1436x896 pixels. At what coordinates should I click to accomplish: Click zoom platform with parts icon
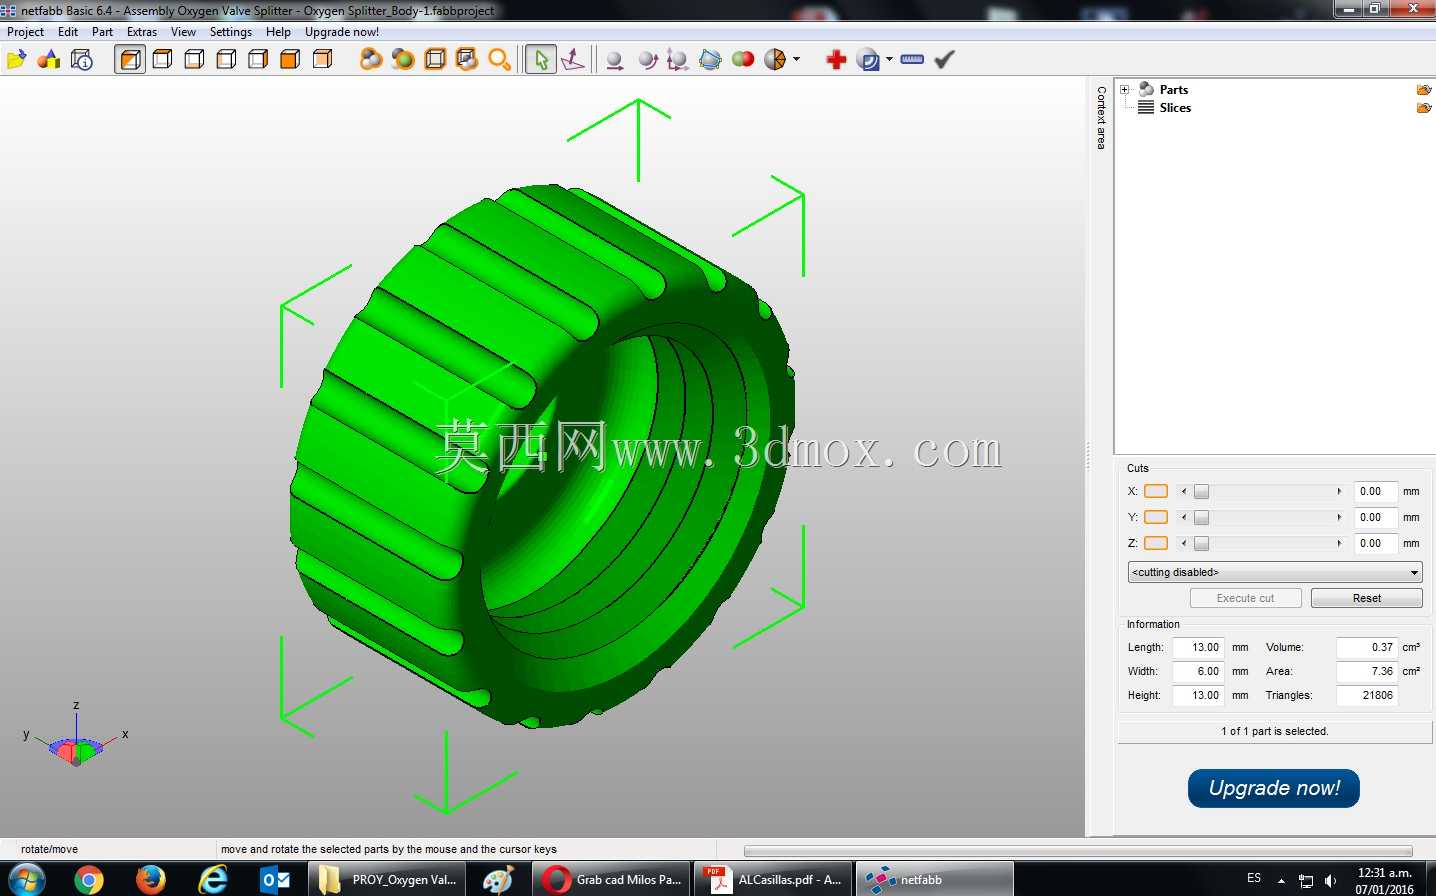[x=467, y=60]
